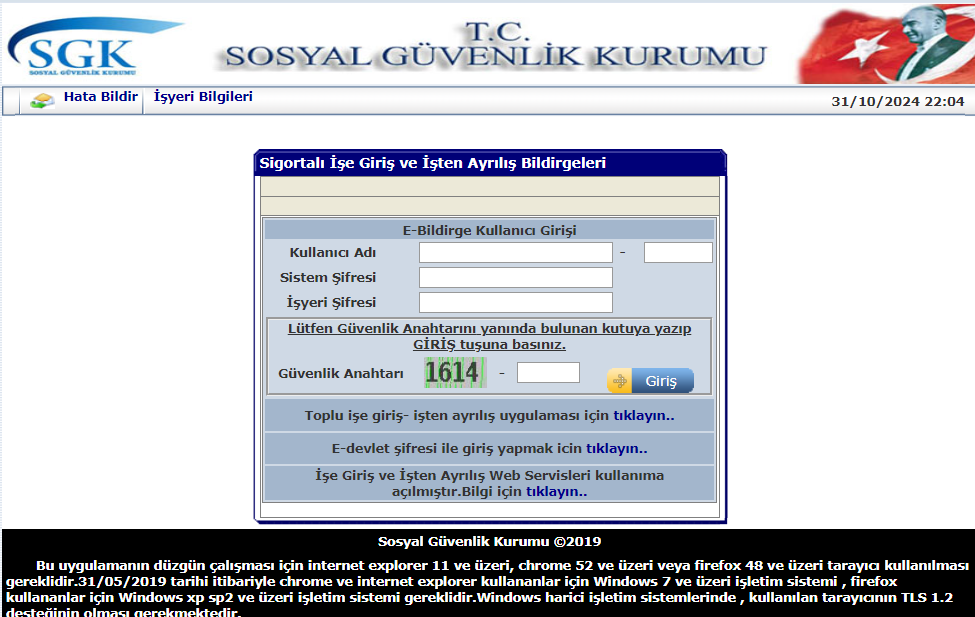Focus the short field after Kullanıcı Adı dash
This screenshot has width=975, height=617.
click(678, 253)
